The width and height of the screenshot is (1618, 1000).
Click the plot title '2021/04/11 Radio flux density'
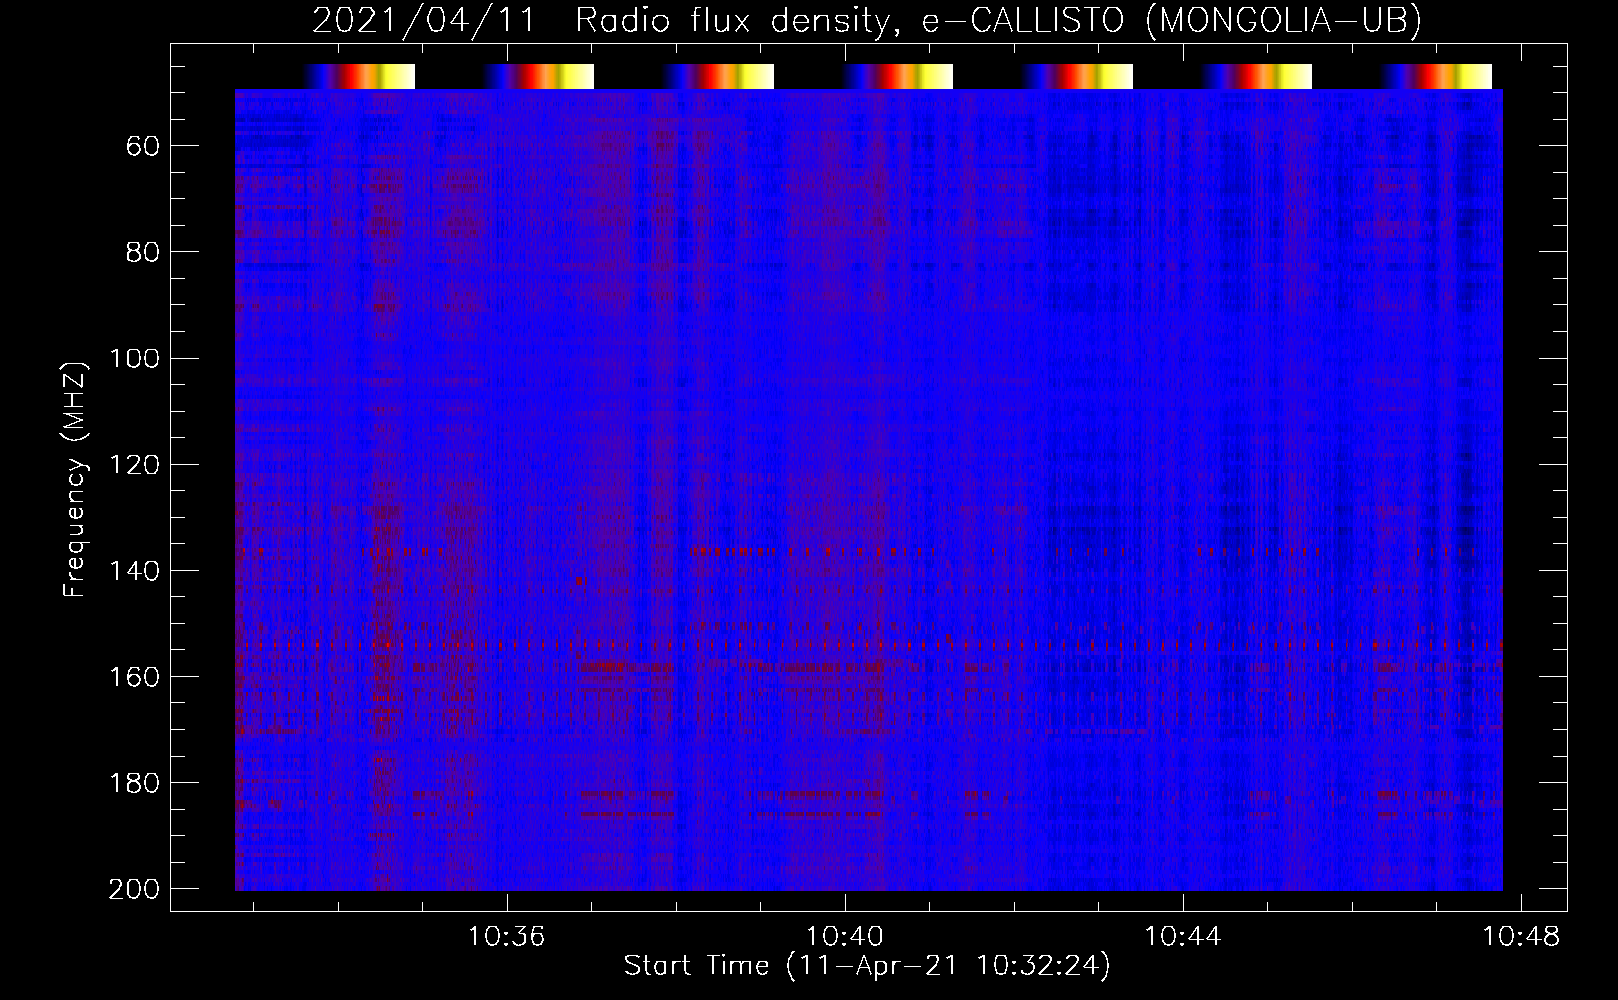click(x=866, y=20)
